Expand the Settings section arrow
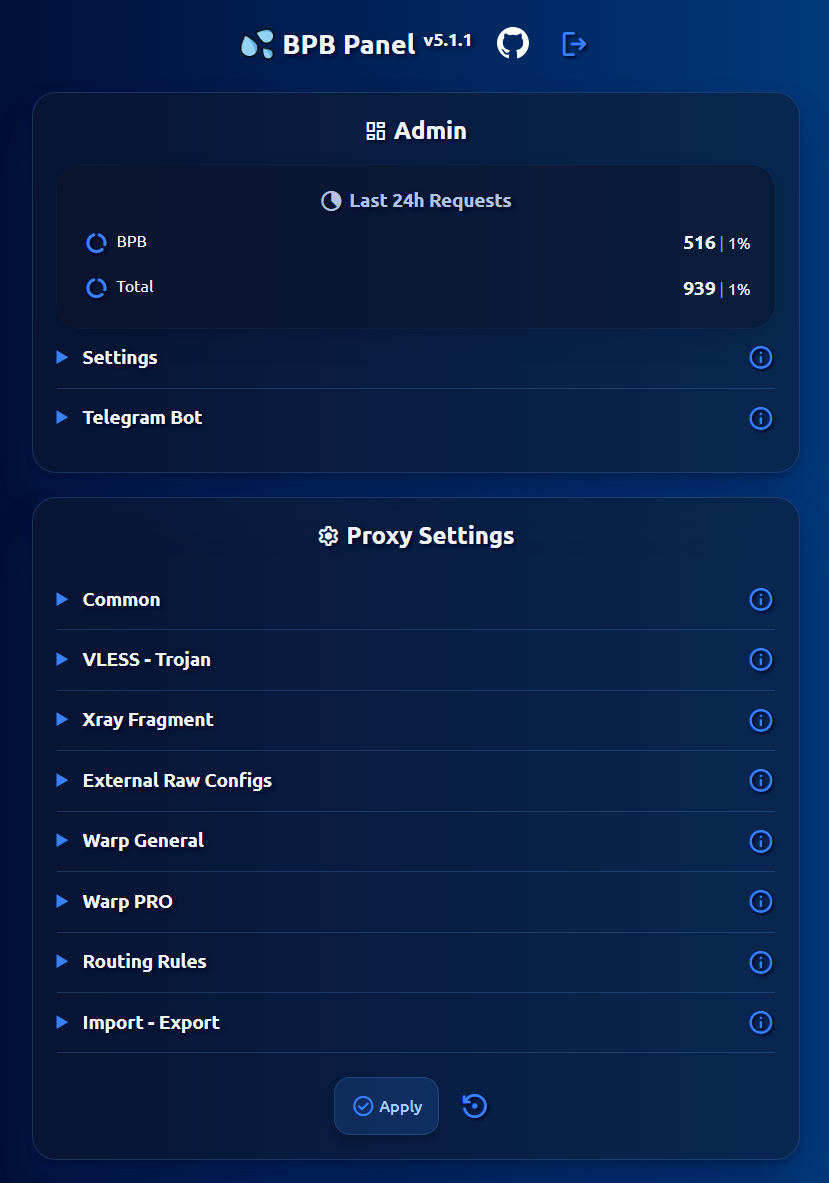This screenshot has width=829, height=1183. [x=62, y=357]
